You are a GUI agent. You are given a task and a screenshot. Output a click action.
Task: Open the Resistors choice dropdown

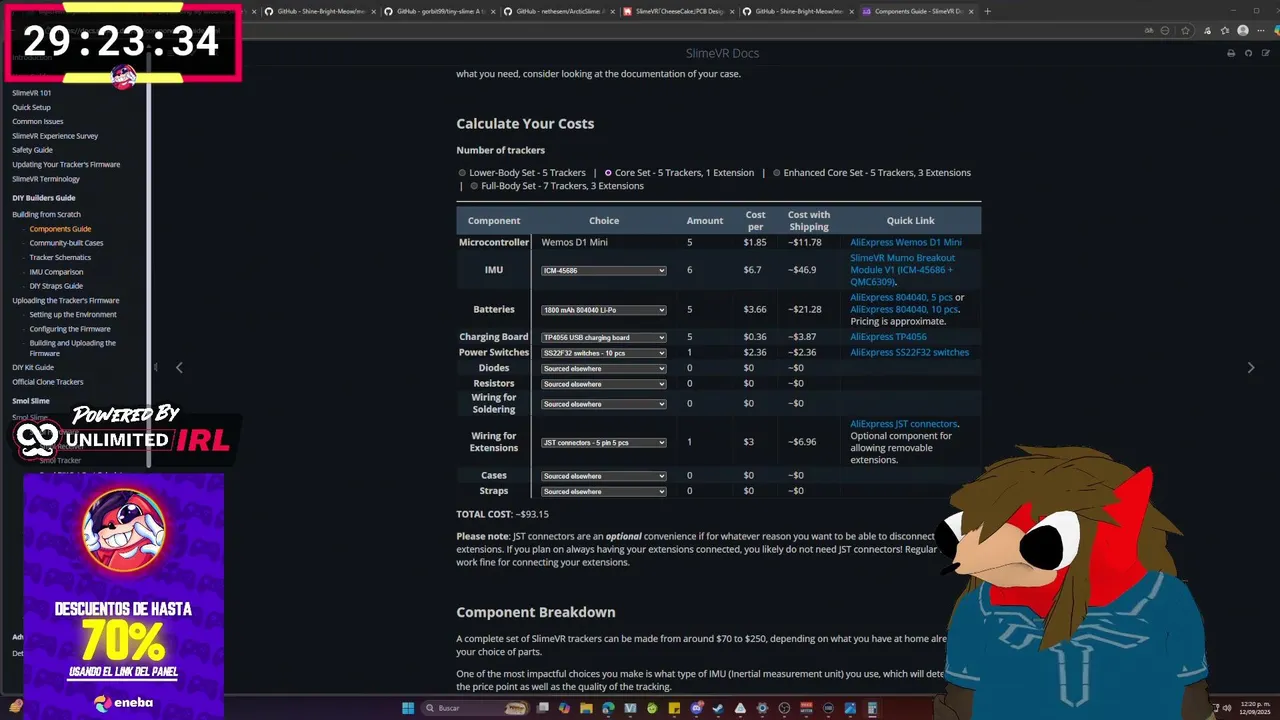pyautogui.click(x=603, y=384)
